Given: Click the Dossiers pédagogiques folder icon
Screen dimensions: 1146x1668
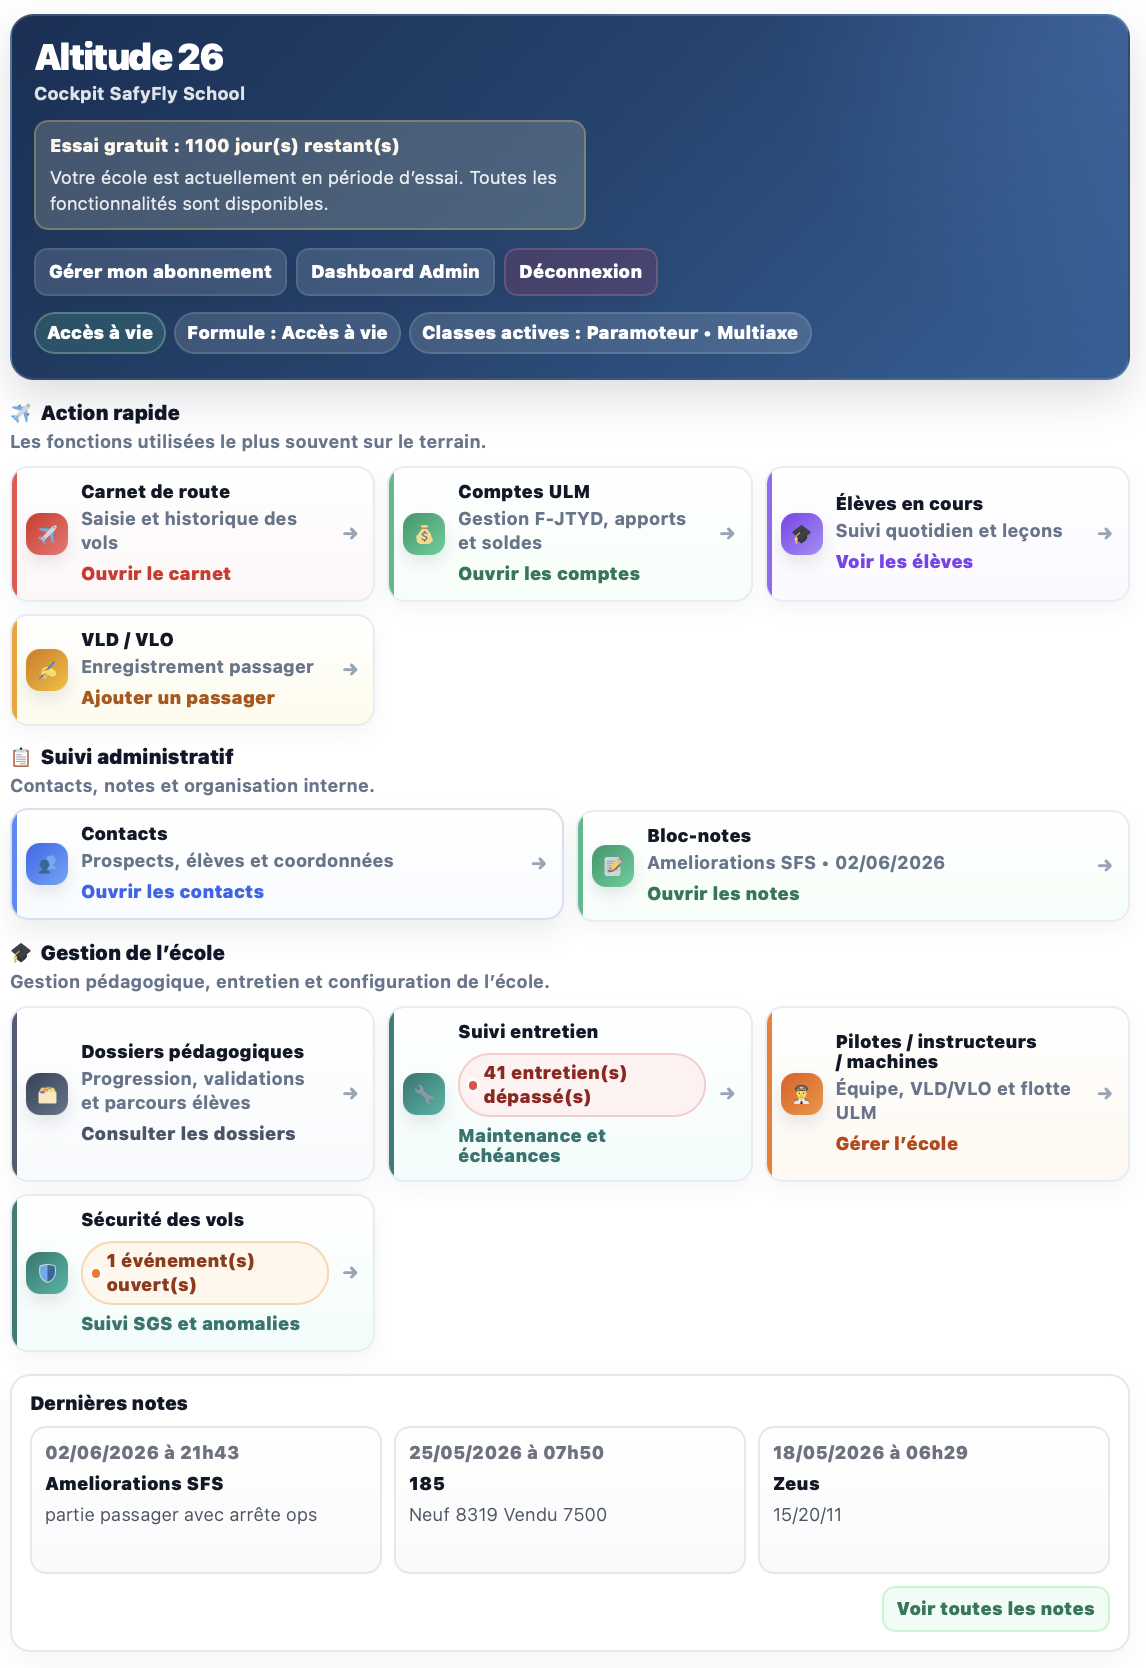Looking at the screenshot, I should 47,1094.
